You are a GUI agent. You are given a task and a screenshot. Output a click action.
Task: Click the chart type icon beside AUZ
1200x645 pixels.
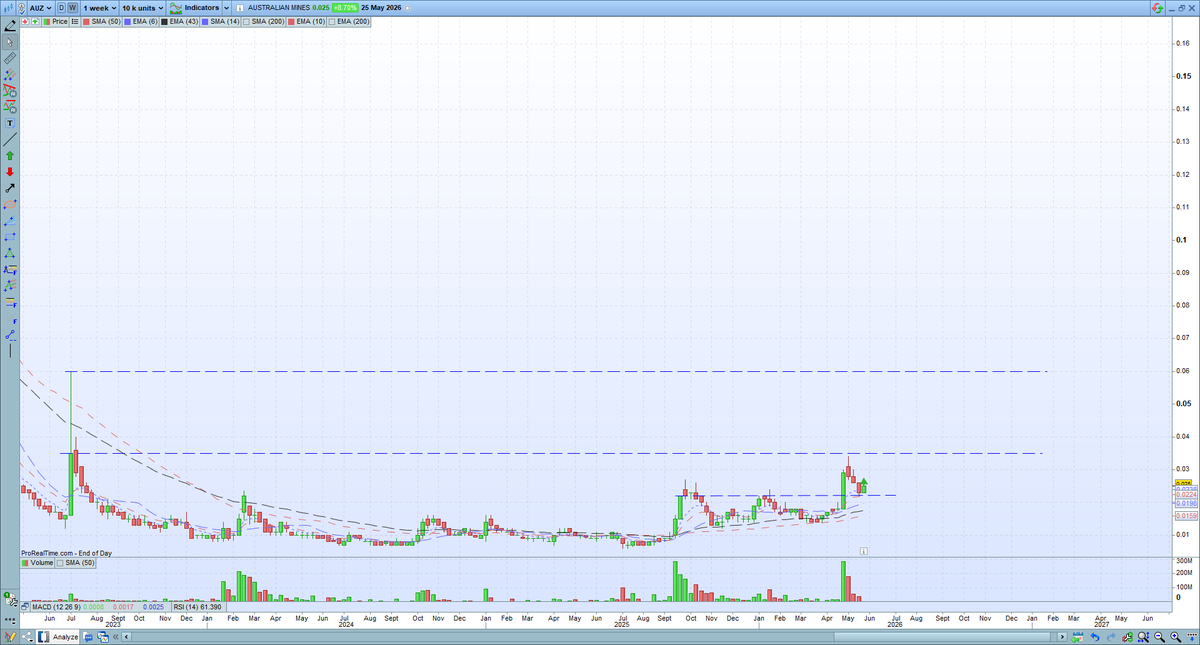pyautogui.click(x=8, y=8)
